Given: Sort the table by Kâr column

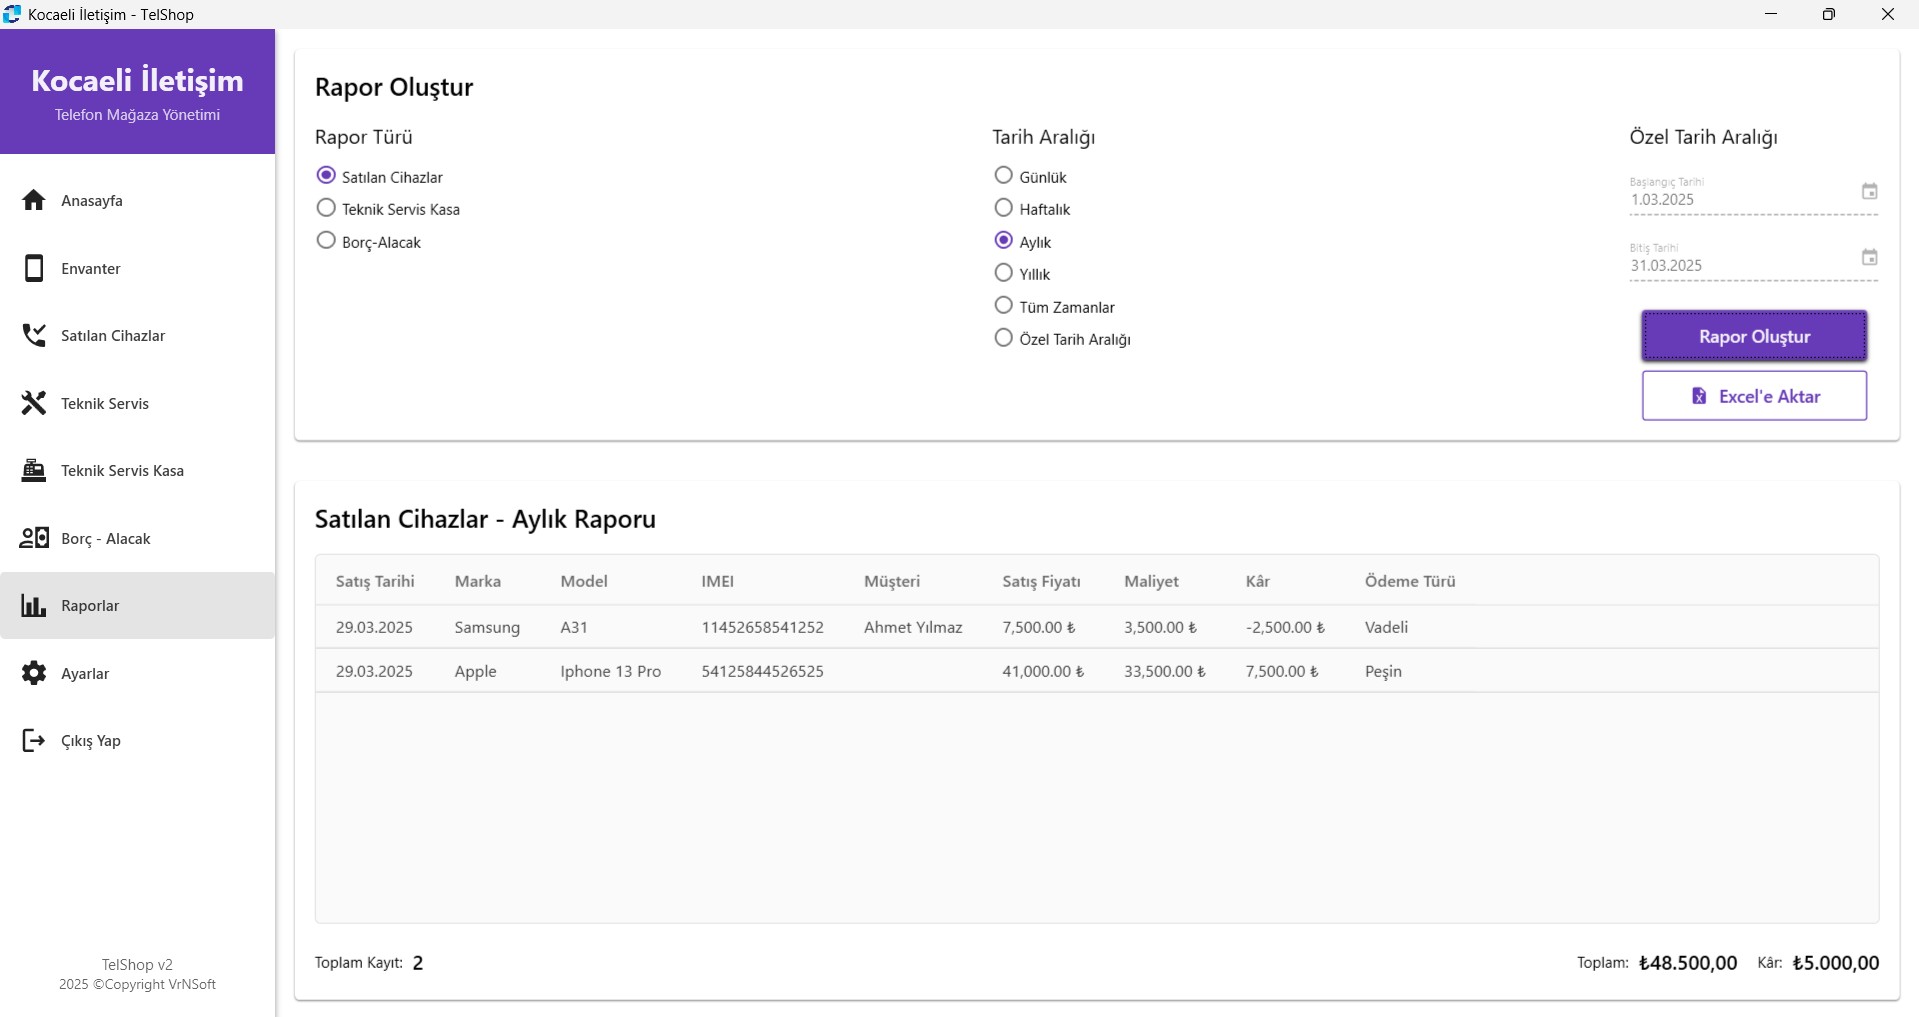Looking at the screenshot, I should click(x=1257, y=581).
